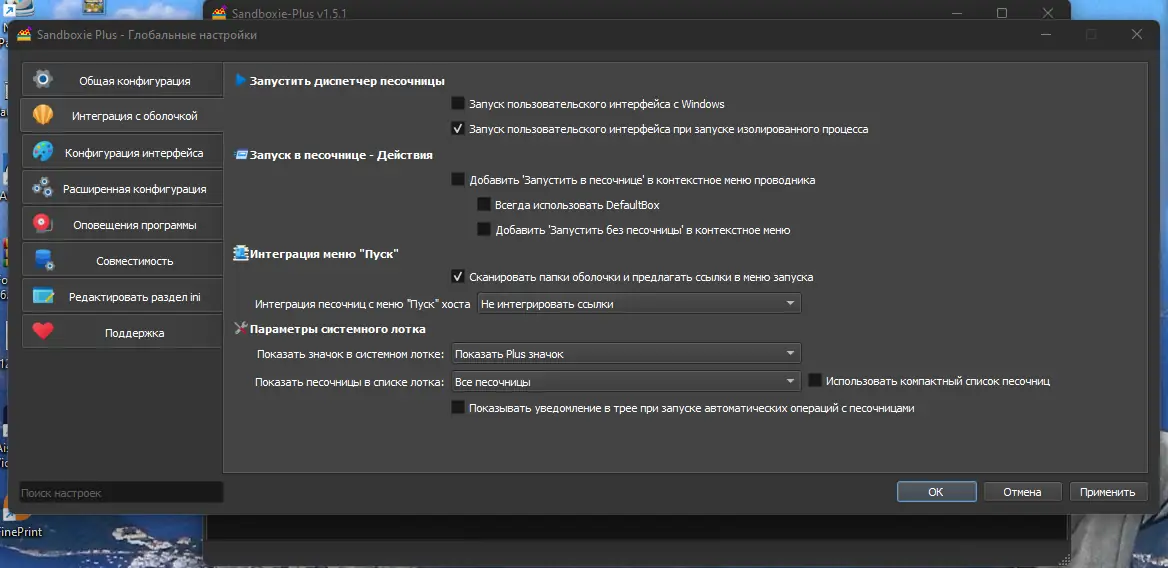The width and height of the screenshot is (1168, 568).
Task: Click the red heart icon beside Поддержка
Action: [43, 332]
